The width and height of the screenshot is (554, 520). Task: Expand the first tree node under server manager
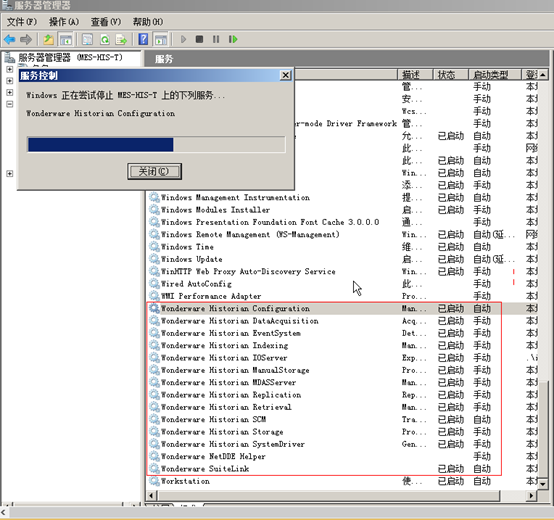[10, 69]
